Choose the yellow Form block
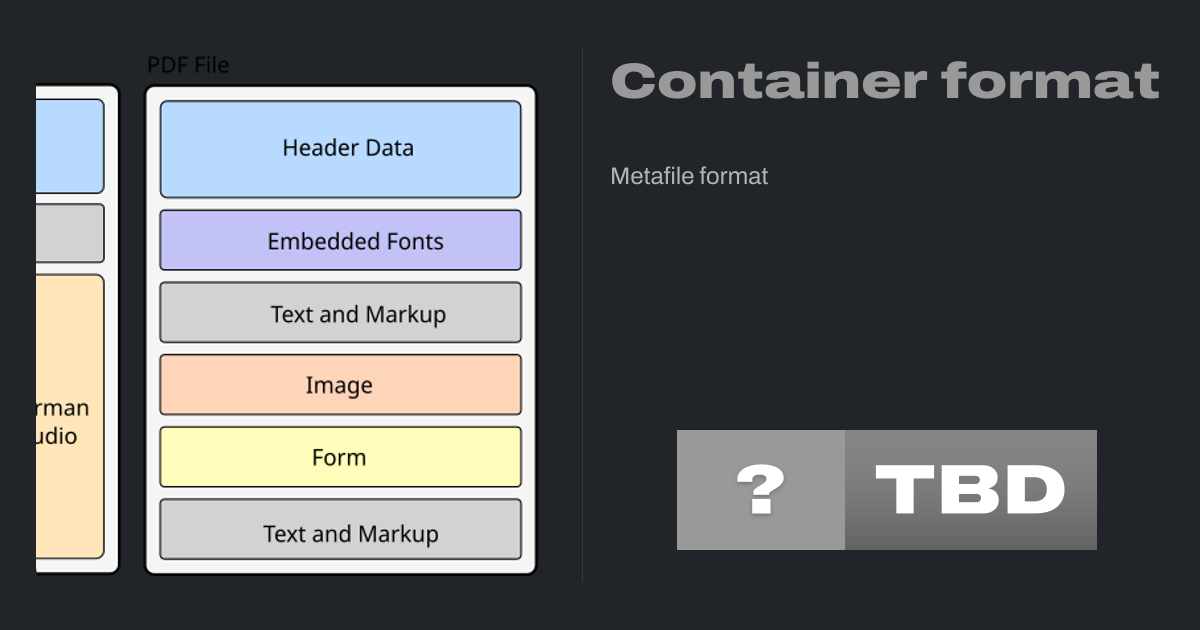This screenshot has height=630, width=1200. coord(340,457)
